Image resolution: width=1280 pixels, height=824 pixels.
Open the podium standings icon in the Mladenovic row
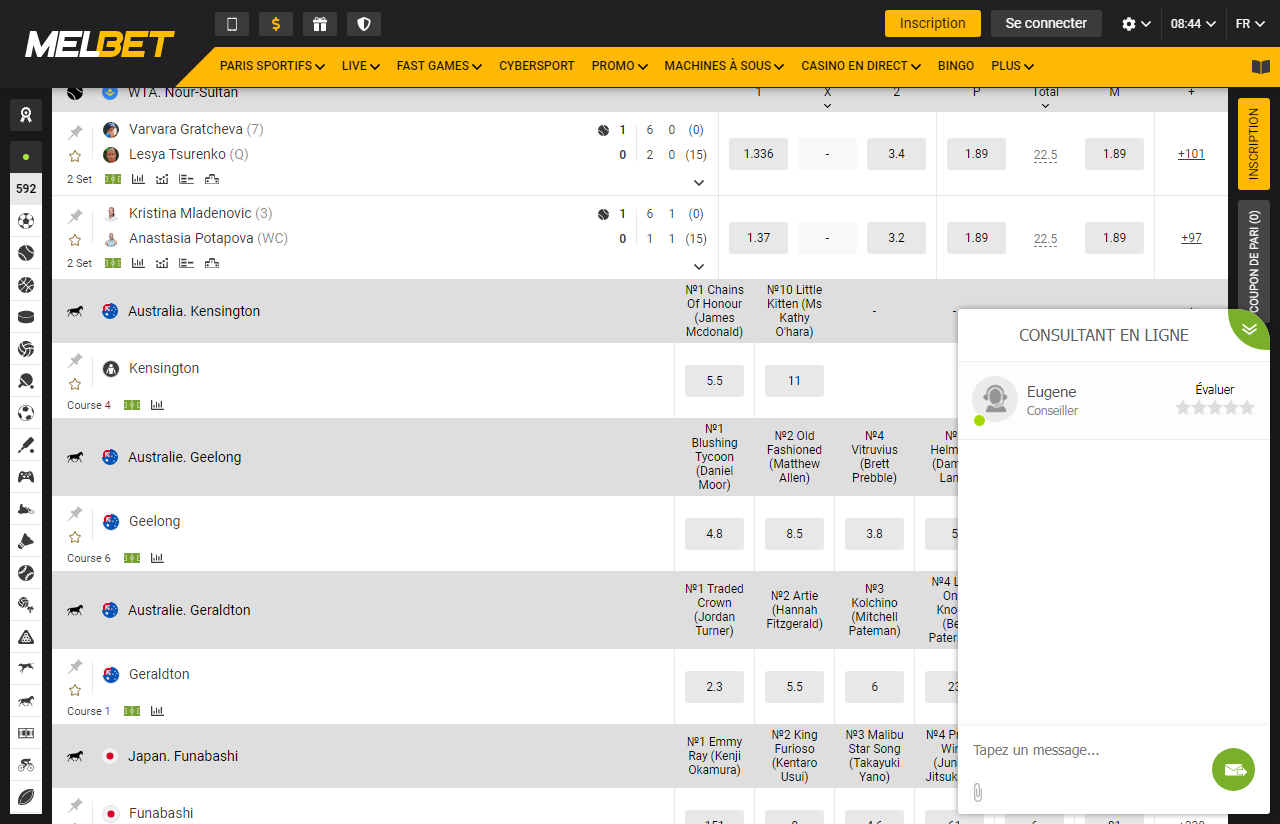tap(212, 263)
